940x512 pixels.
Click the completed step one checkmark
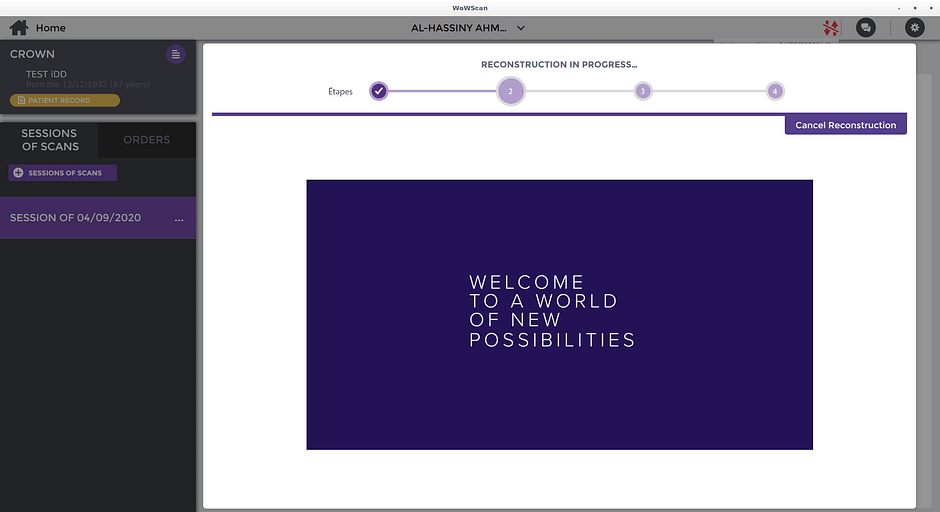point(378,92)
